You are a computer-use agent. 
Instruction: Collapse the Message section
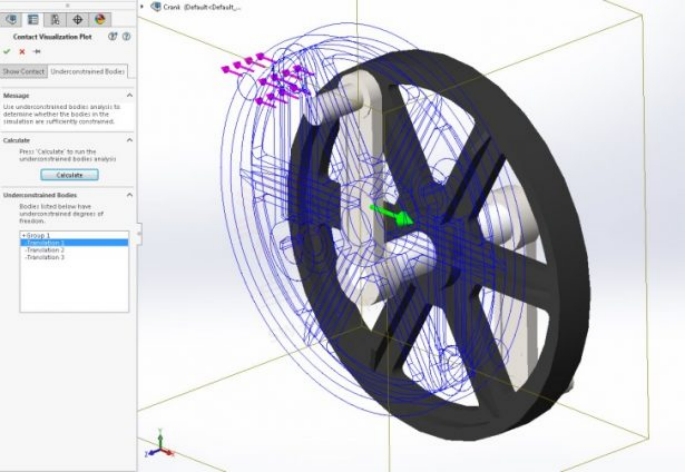pos(130,95)
